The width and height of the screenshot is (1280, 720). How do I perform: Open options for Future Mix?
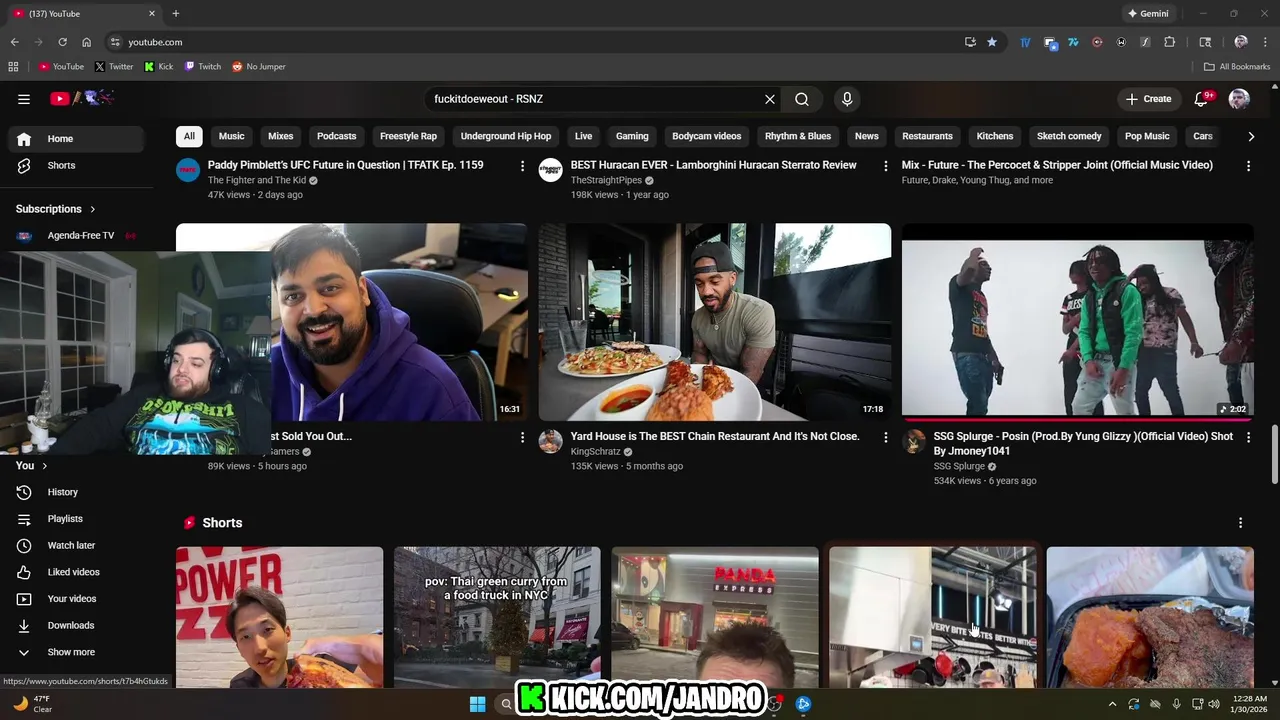click(1248, 166)
